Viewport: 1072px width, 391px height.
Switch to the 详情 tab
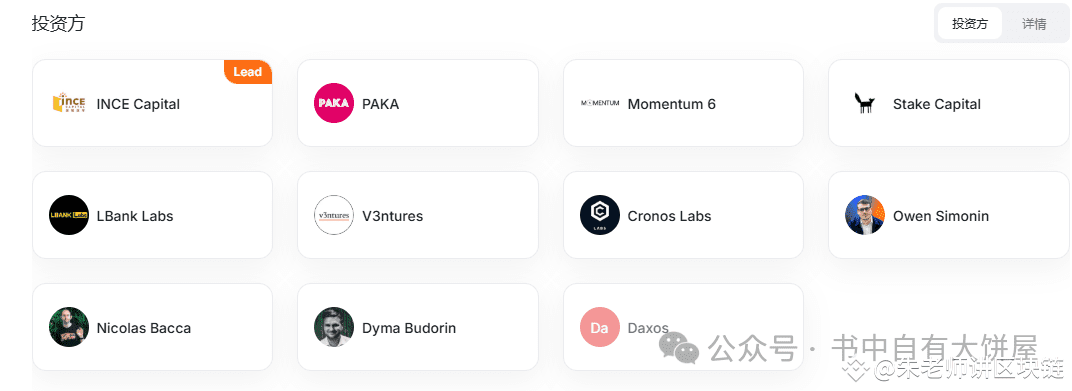[1034, 24]
